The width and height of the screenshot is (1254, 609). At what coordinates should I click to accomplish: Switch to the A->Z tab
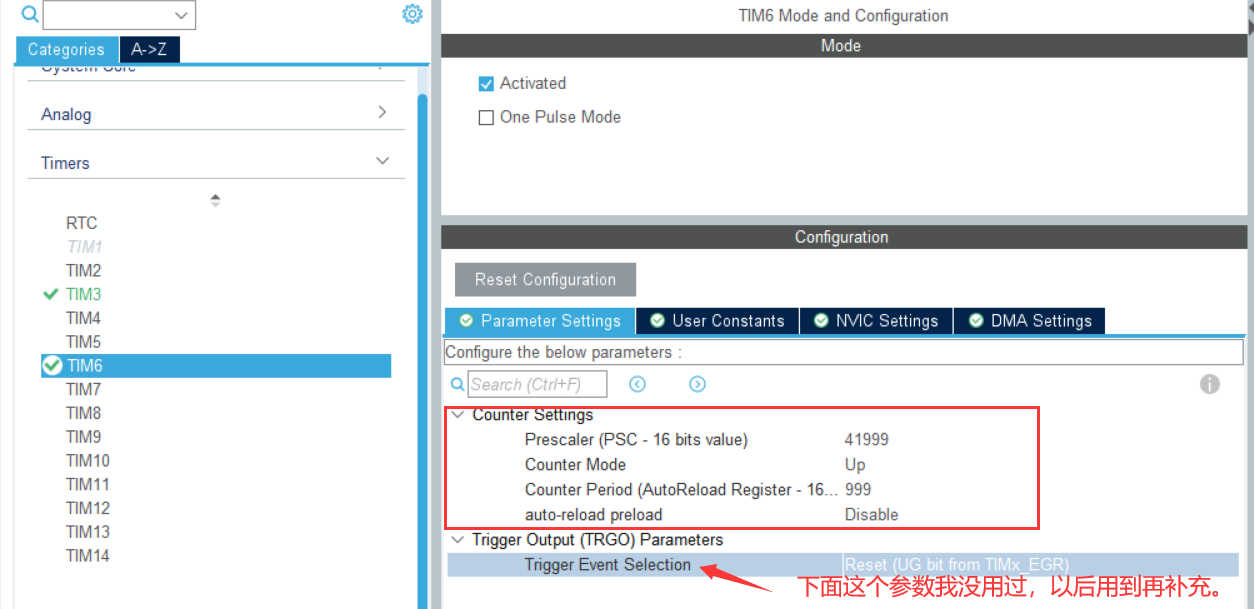149,50
